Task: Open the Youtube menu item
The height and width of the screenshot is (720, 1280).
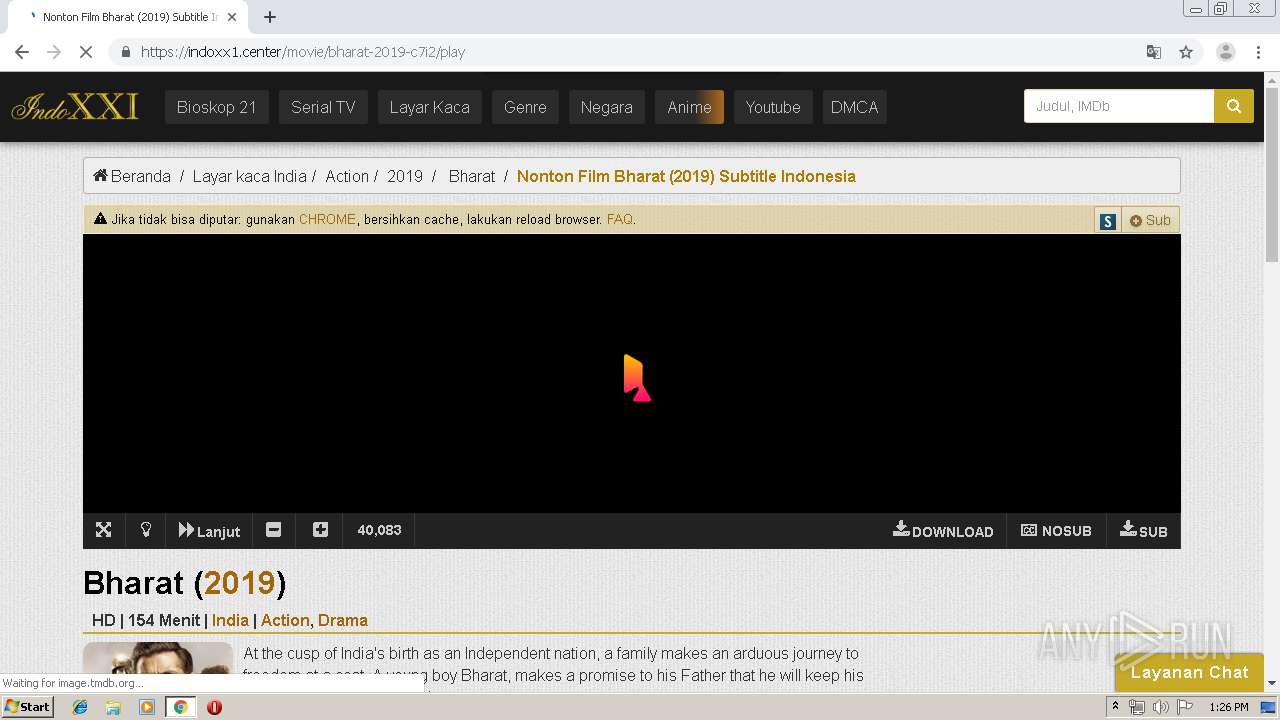Action: (773, 107)
